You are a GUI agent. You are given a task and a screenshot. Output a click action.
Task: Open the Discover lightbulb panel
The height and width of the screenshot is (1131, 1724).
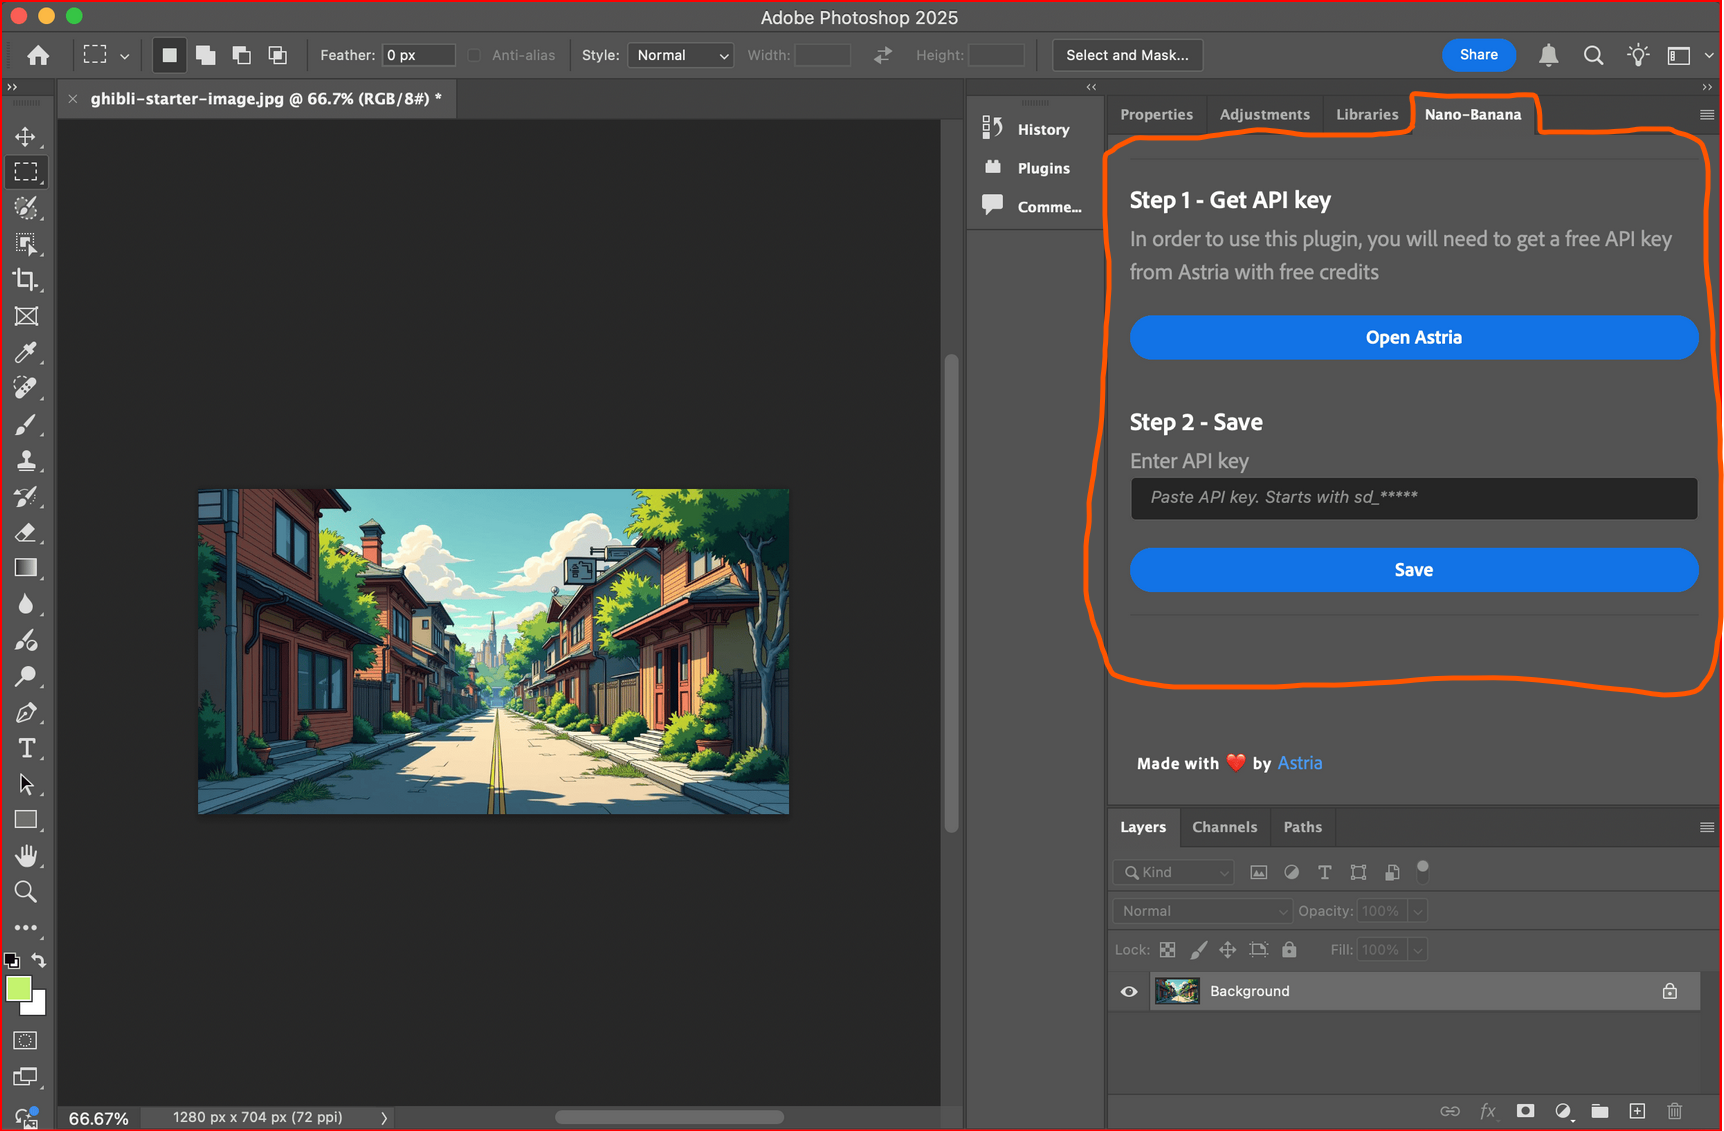click(1638, 55)
